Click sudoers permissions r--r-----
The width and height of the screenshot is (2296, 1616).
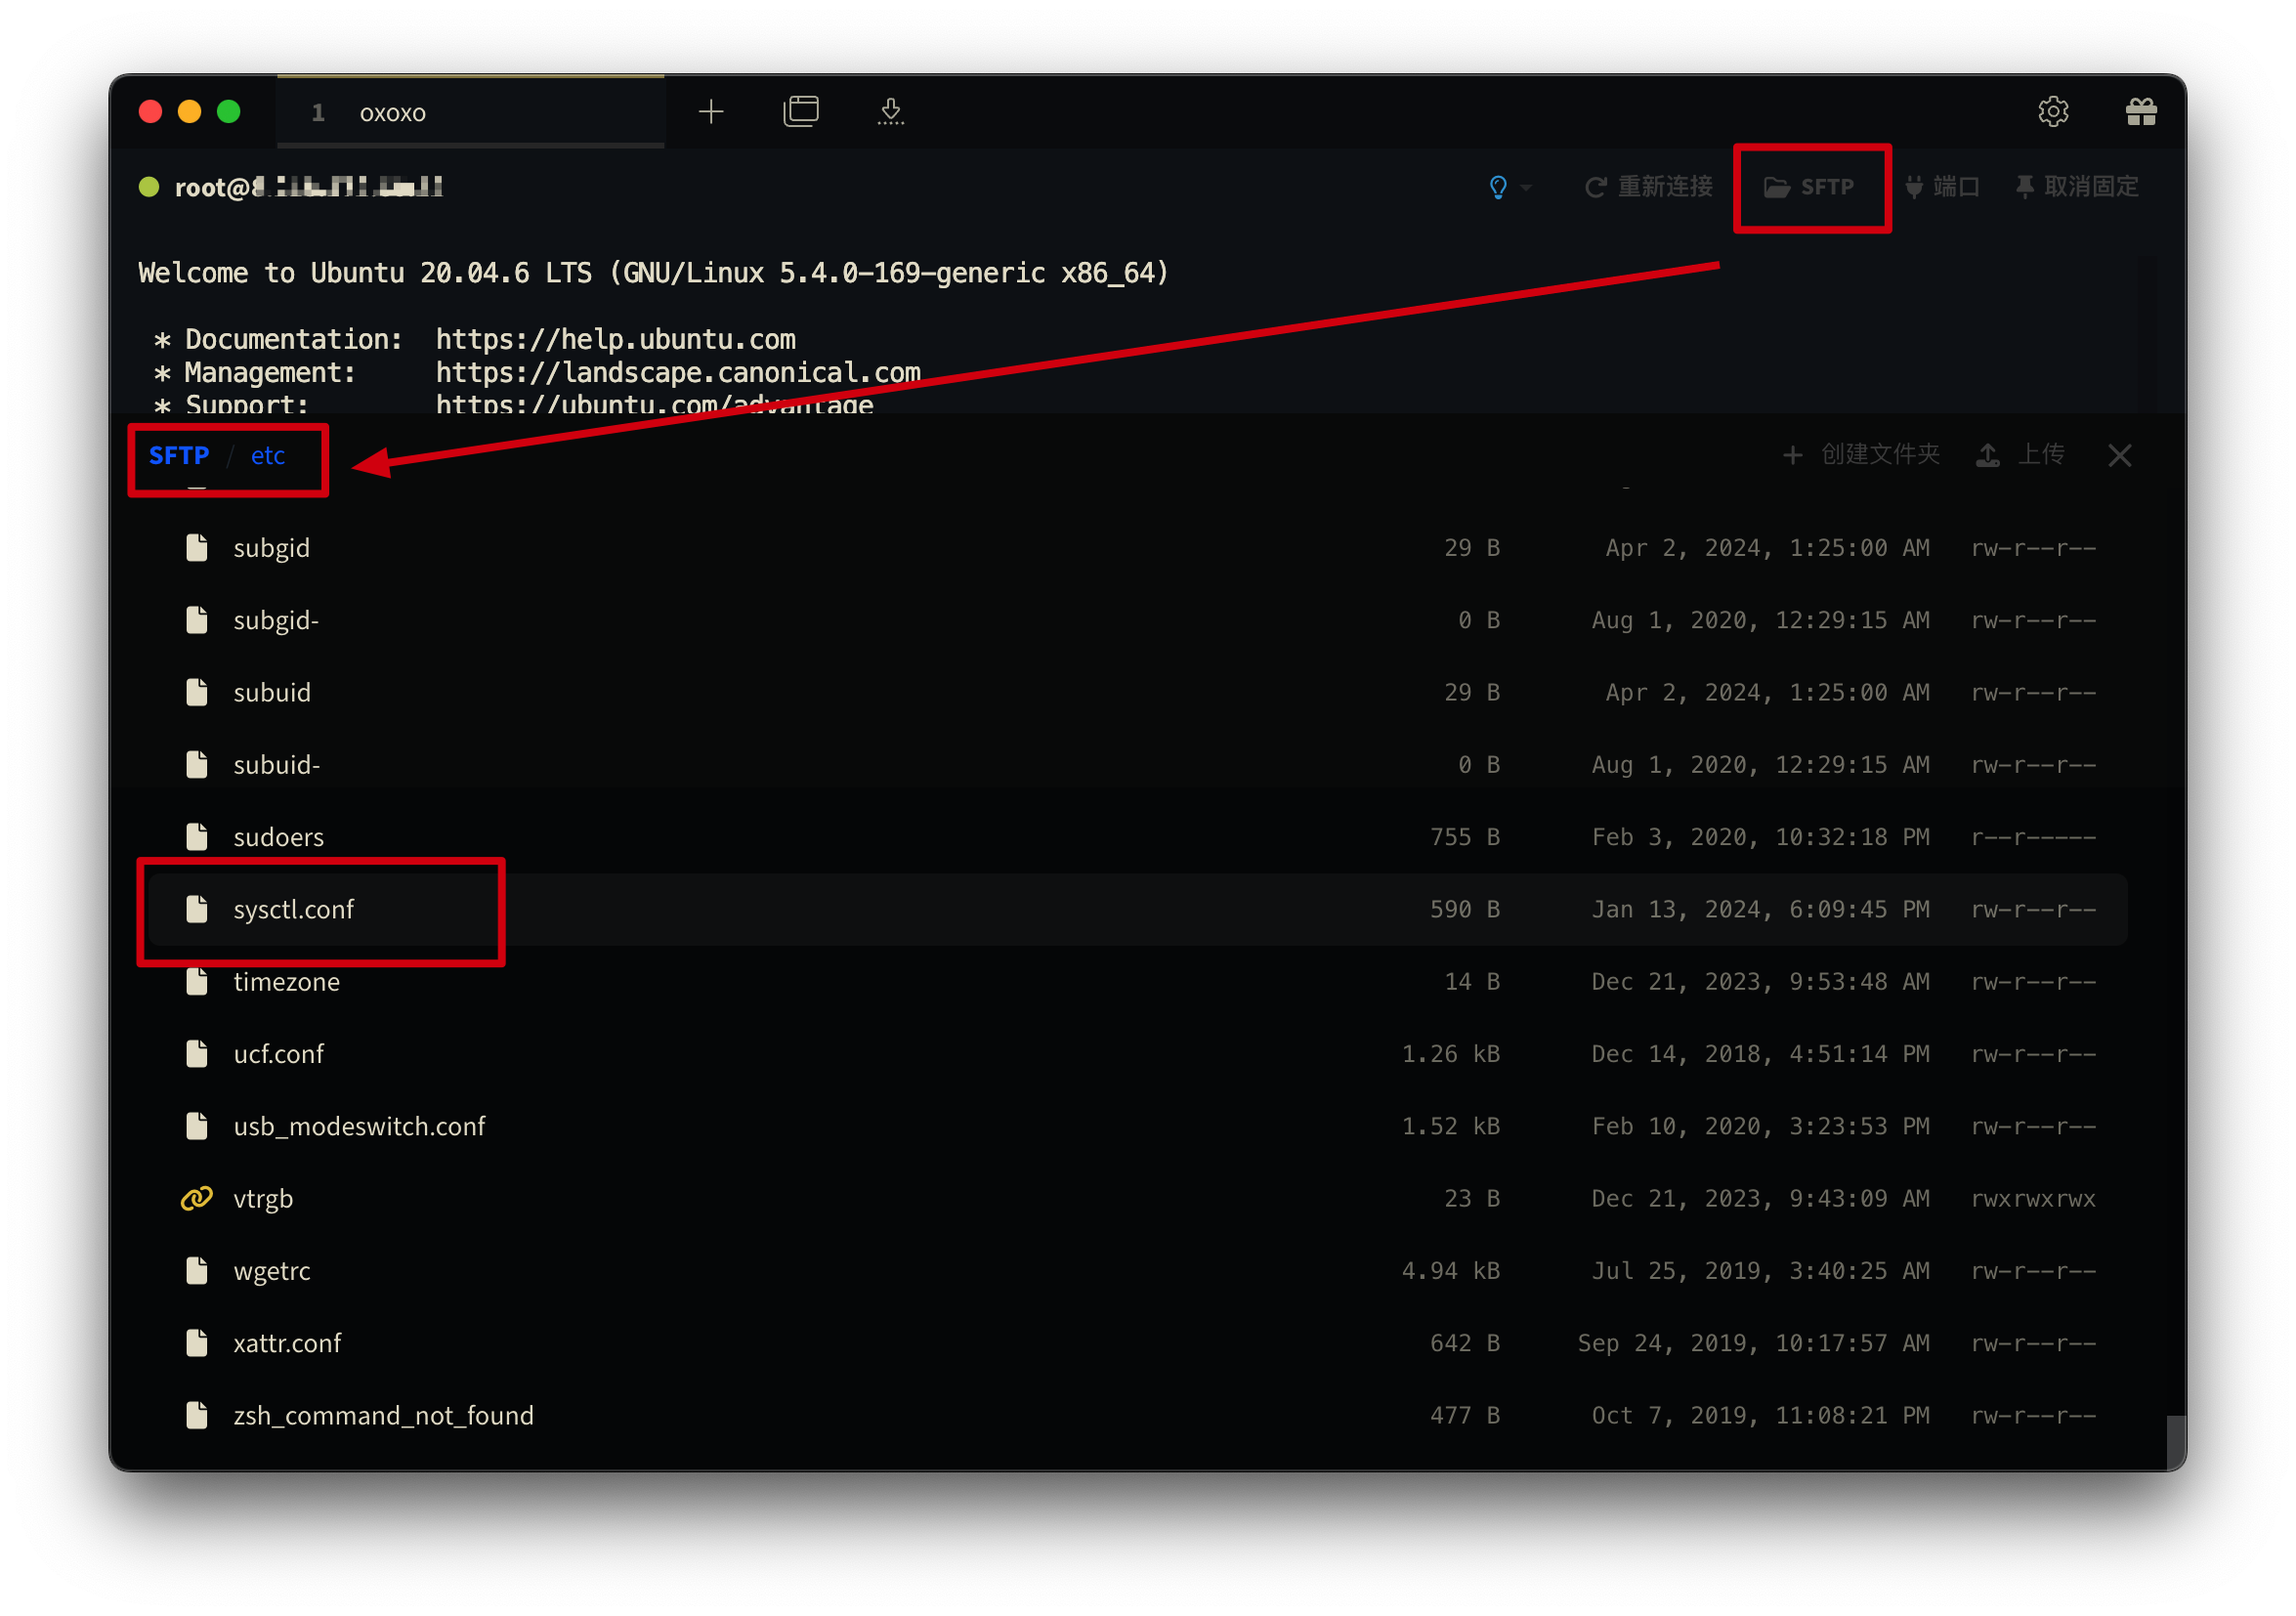click(2033, 837)
